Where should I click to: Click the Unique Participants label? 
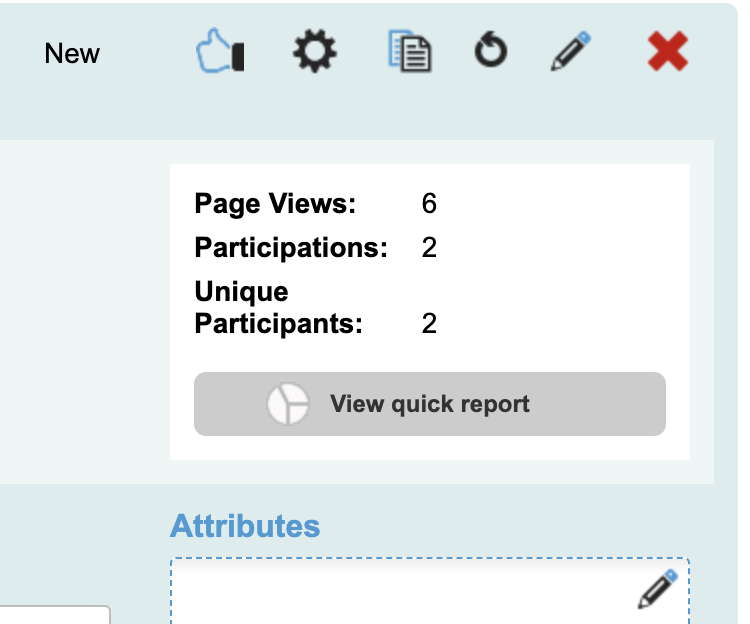pos(278,308)
